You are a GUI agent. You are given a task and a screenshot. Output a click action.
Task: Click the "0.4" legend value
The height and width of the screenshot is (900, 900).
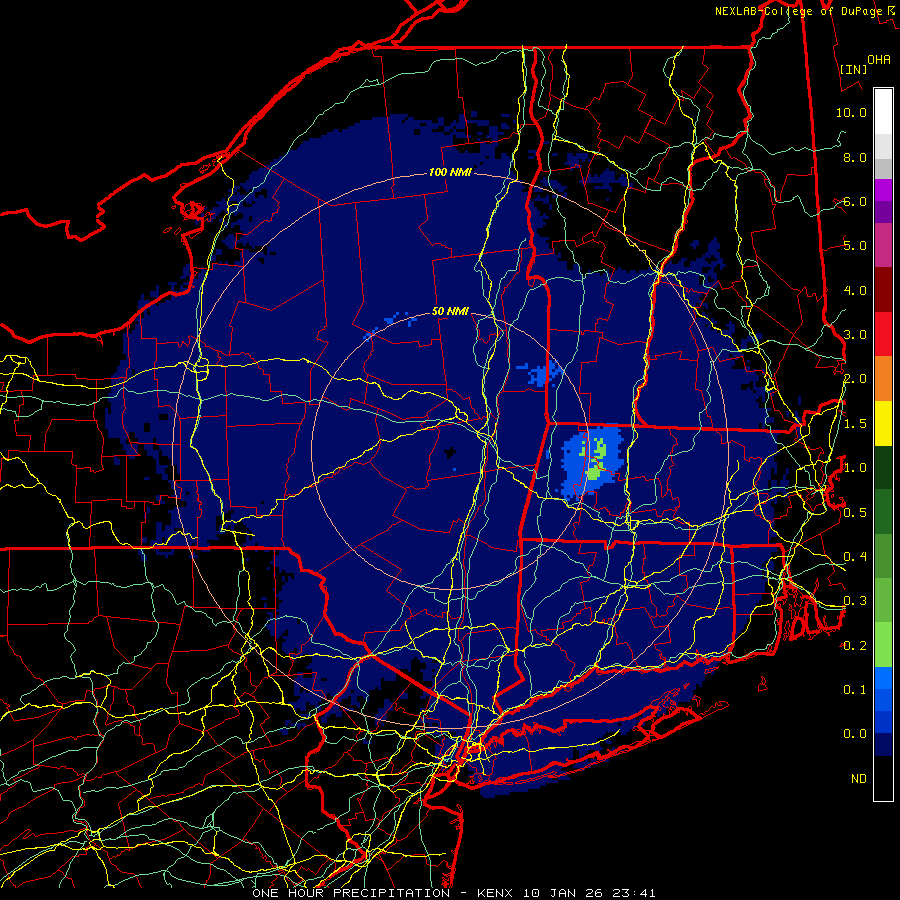tap(855, 556)
